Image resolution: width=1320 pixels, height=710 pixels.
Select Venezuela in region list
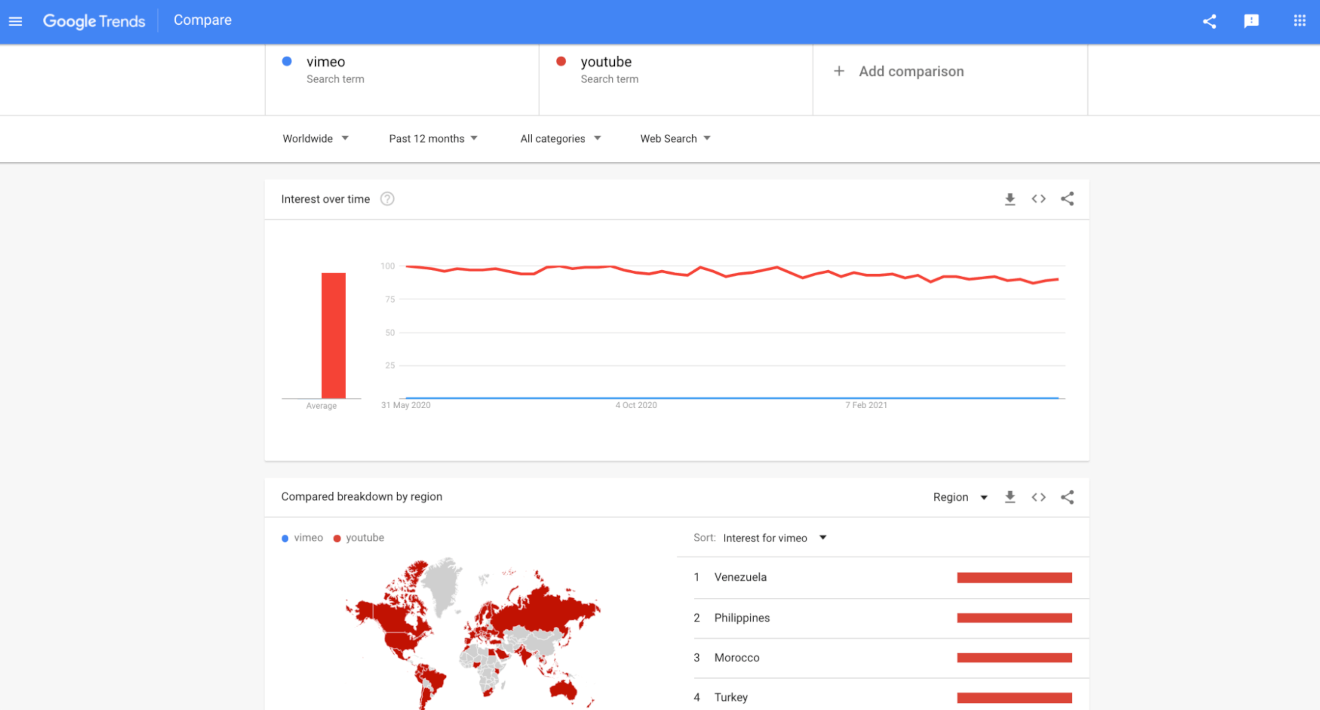coord(883,578)
